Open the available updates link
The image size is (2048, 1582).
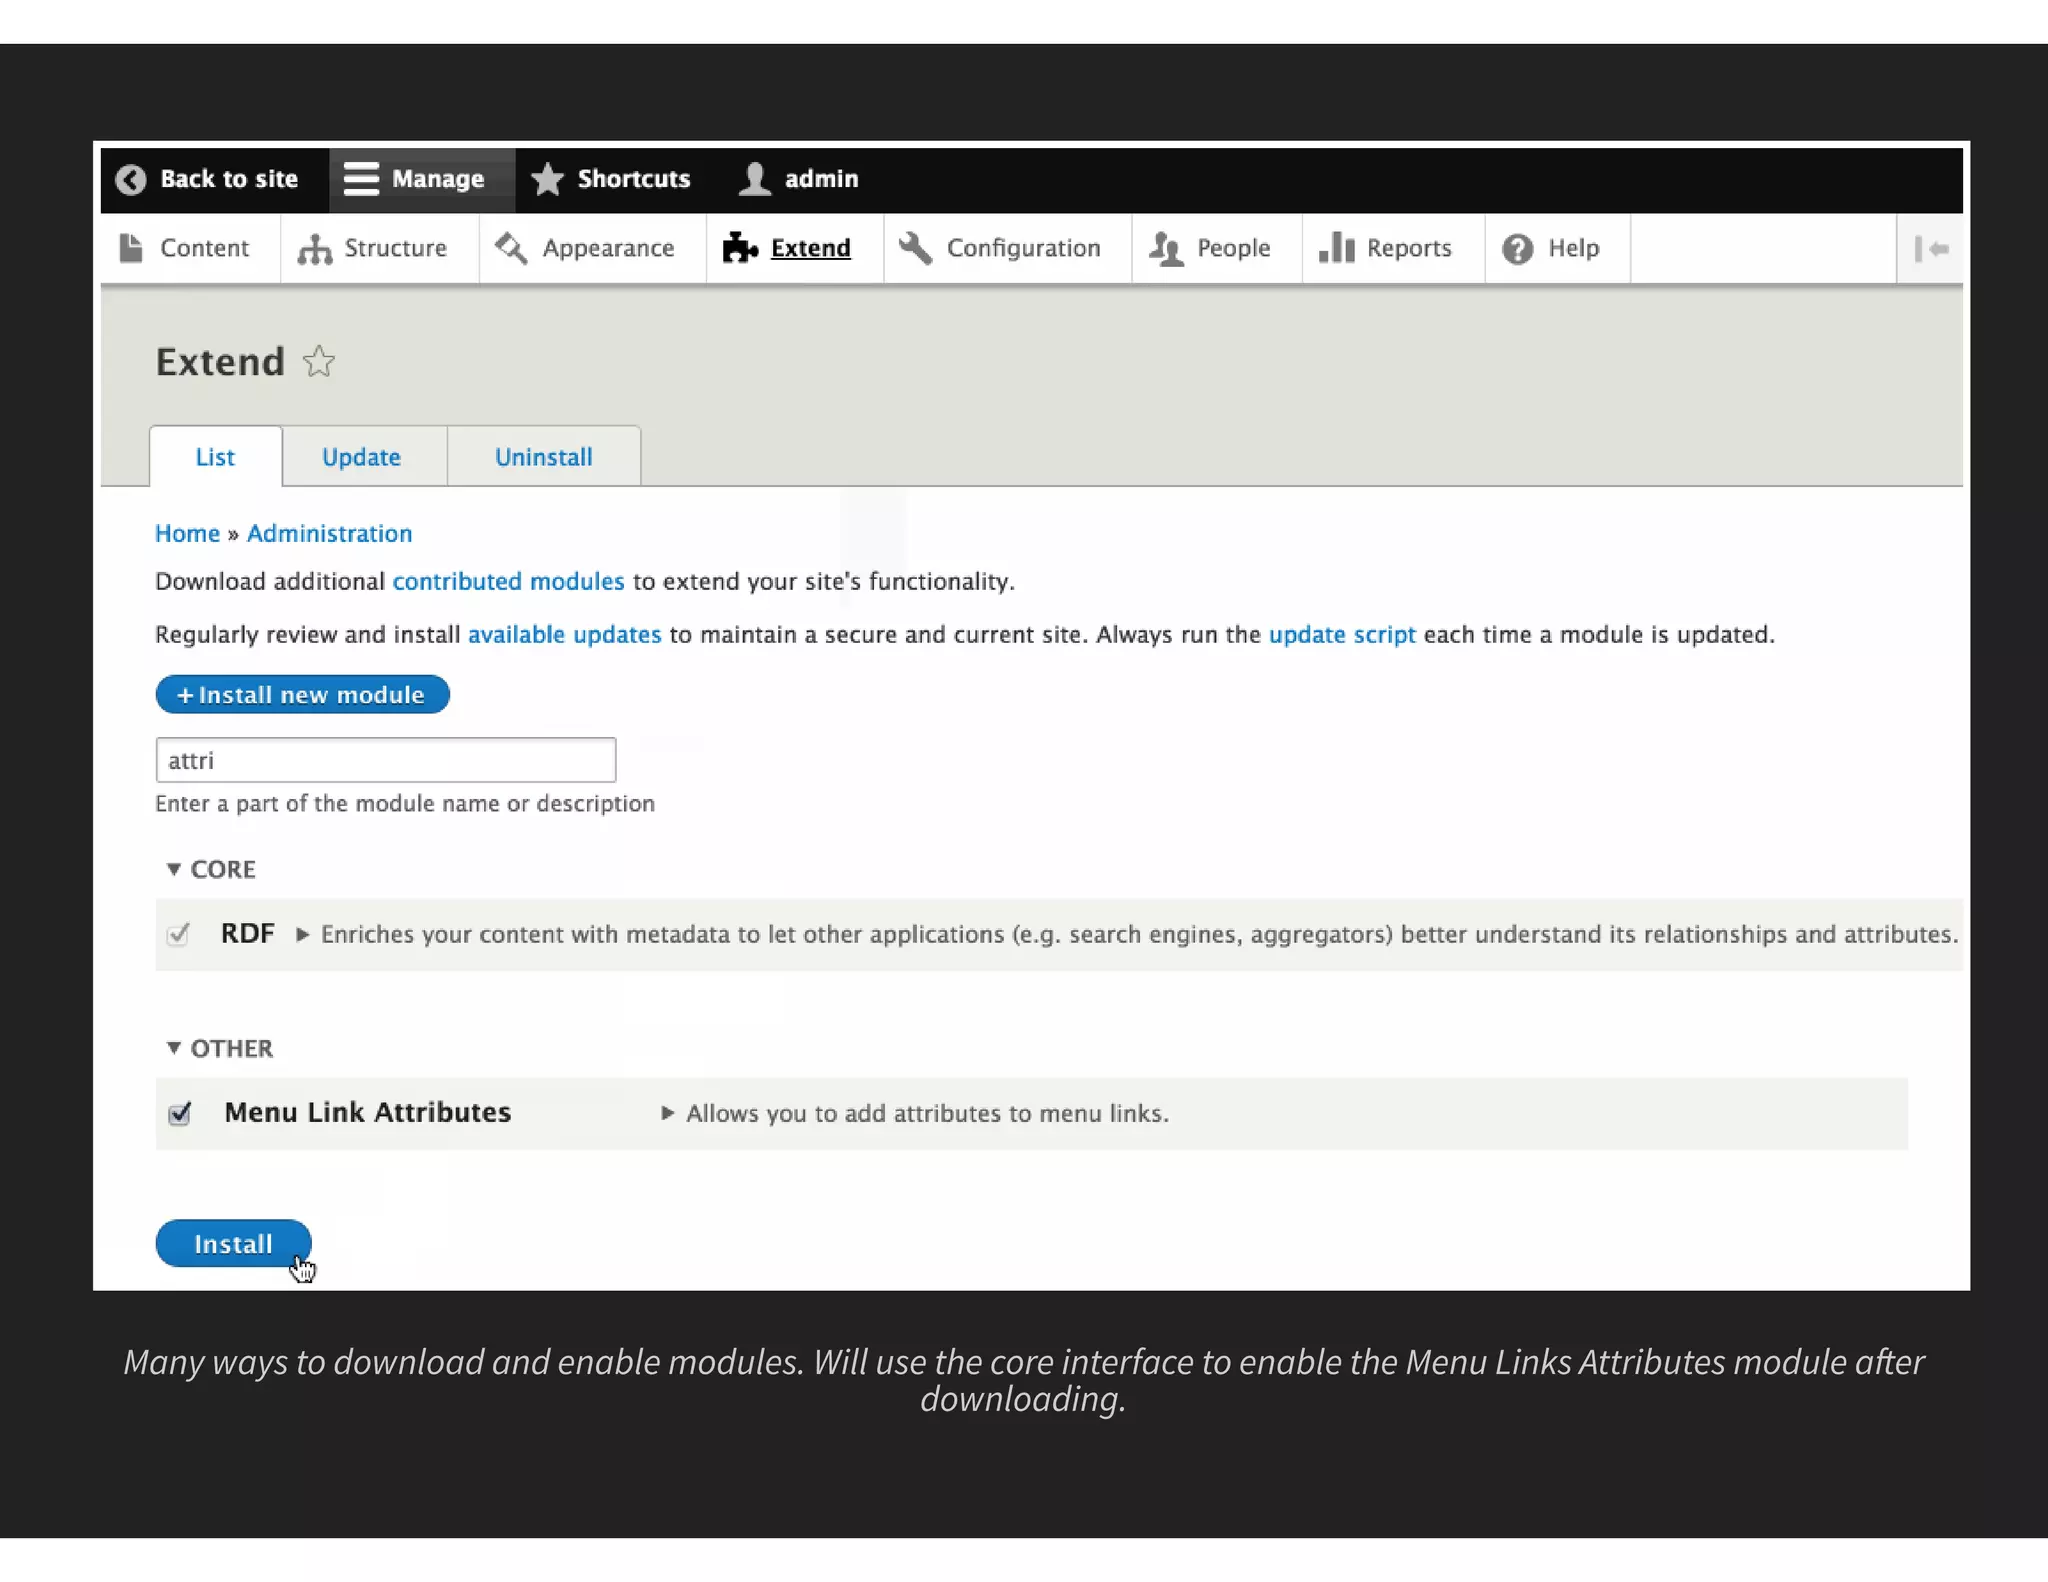pos(564,634)
